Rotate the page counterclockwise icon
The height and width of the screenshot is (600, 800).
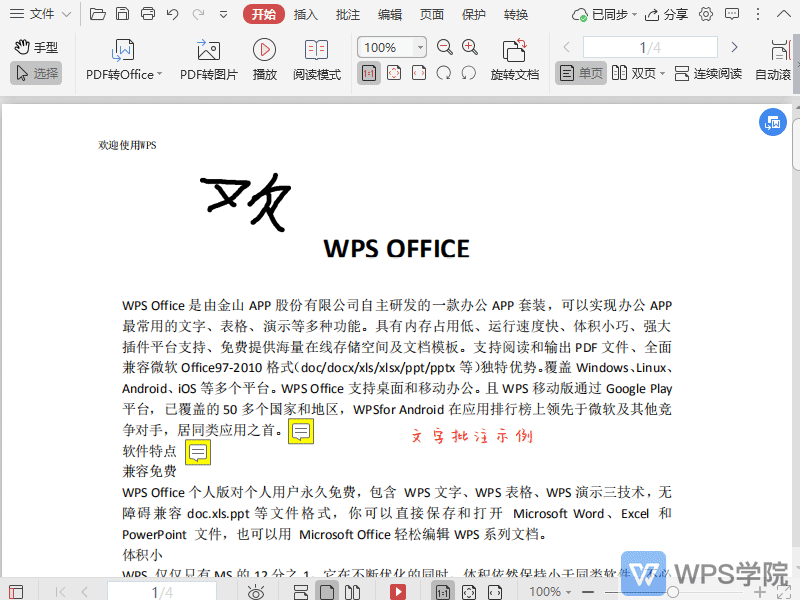click(x=468, y=73)
